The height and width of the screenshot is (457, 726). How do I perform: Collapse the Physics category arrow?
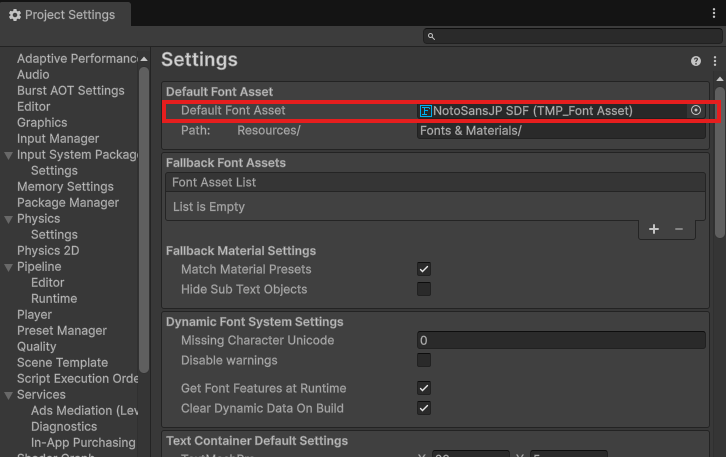[x=8, y=219]
